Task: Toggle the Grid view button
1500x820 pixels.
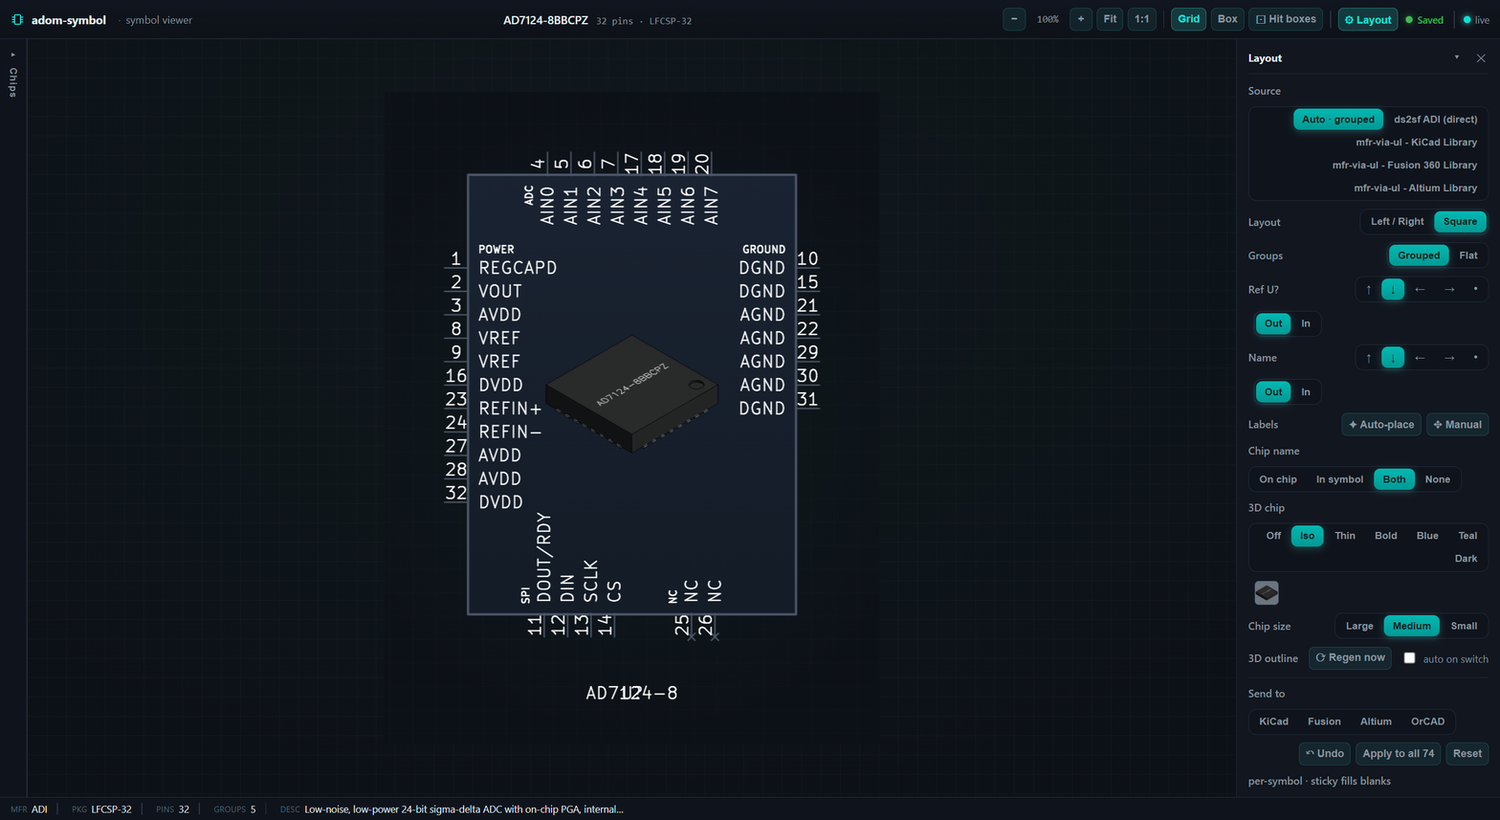Action: pyautogui.click(x=1188, y=19)
